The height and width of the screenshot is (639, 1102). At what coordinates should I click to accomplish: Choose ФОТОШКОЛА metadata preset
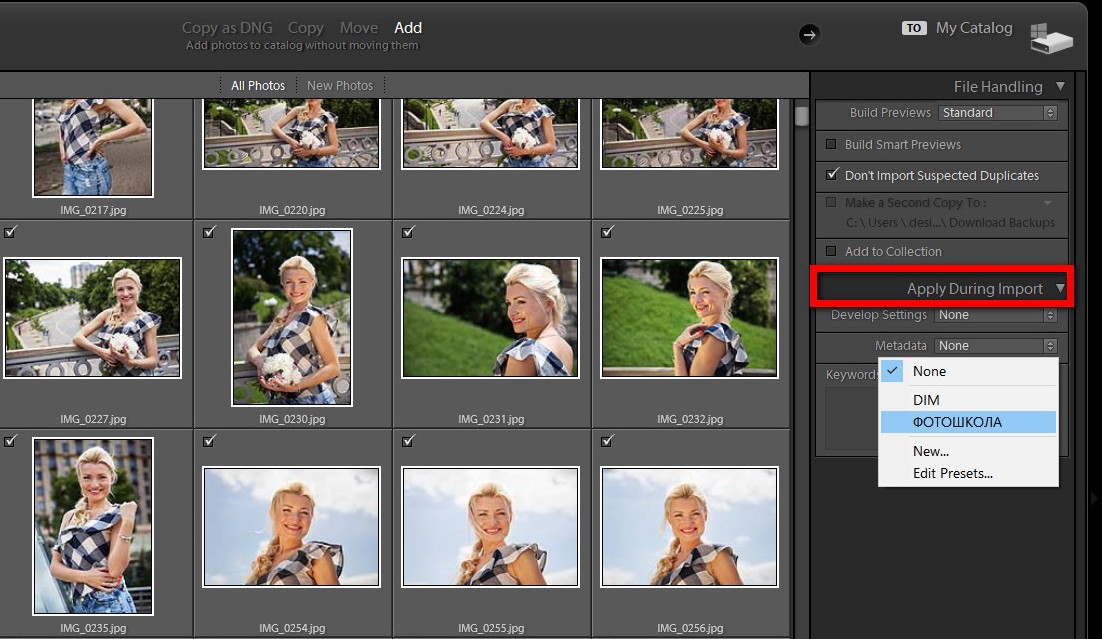coord(968,422)
